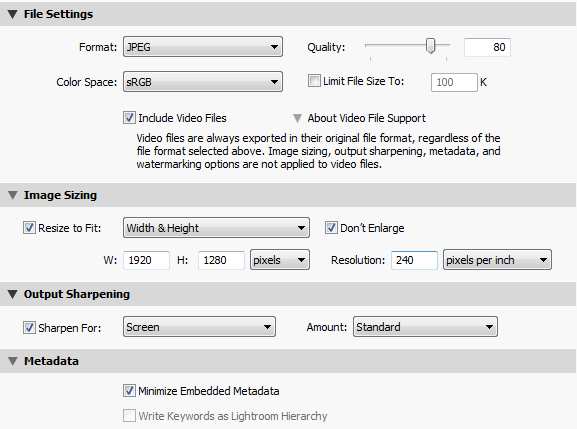Open the pixels per inch dropdown

click(497, 260)
